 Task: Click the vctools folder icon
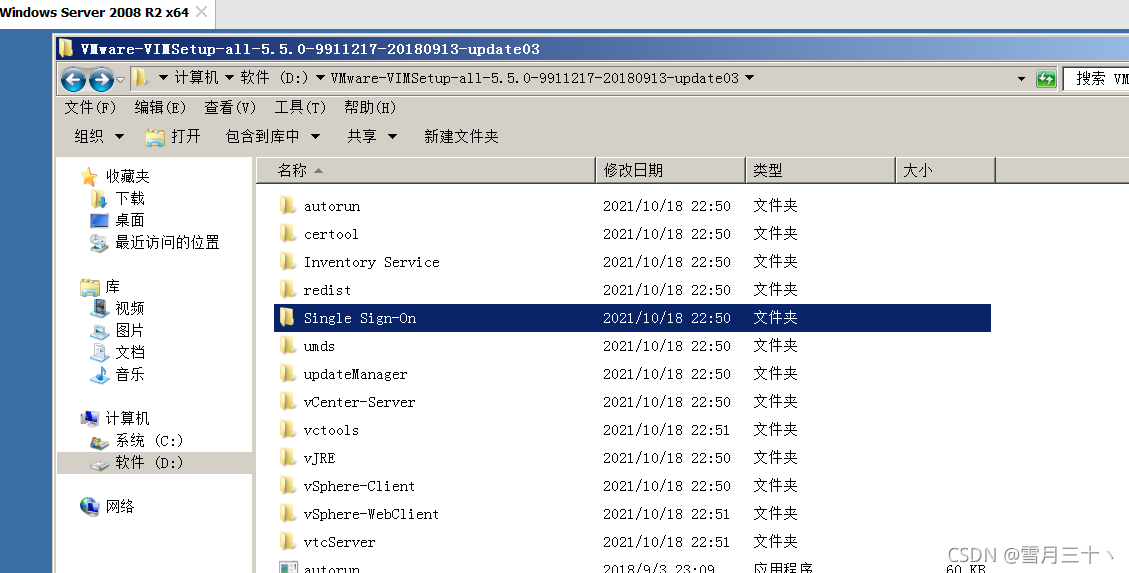pos(287,430)
